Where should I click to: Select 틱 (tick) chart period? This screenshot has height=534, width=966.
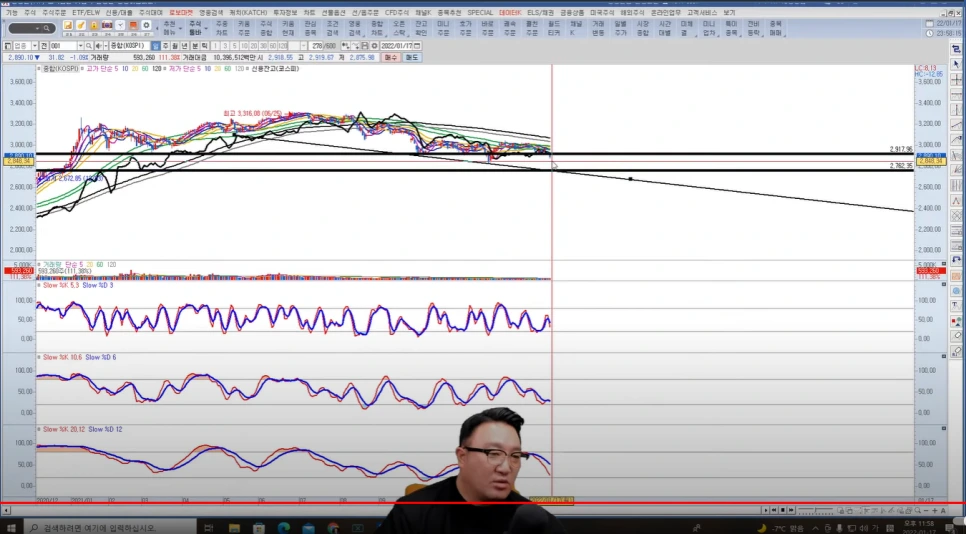(204, 46)
